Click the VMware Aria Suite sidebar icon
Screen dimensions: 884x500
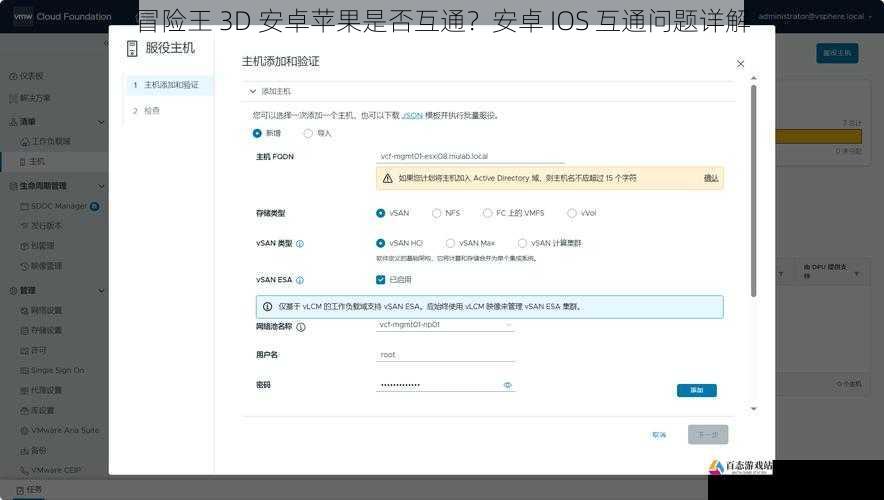(x=24, y=430)
